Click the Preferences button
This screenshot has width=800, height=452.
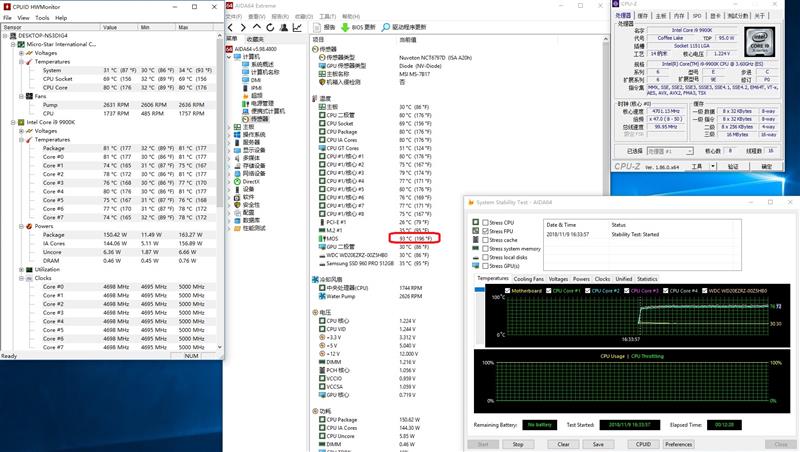678,443
